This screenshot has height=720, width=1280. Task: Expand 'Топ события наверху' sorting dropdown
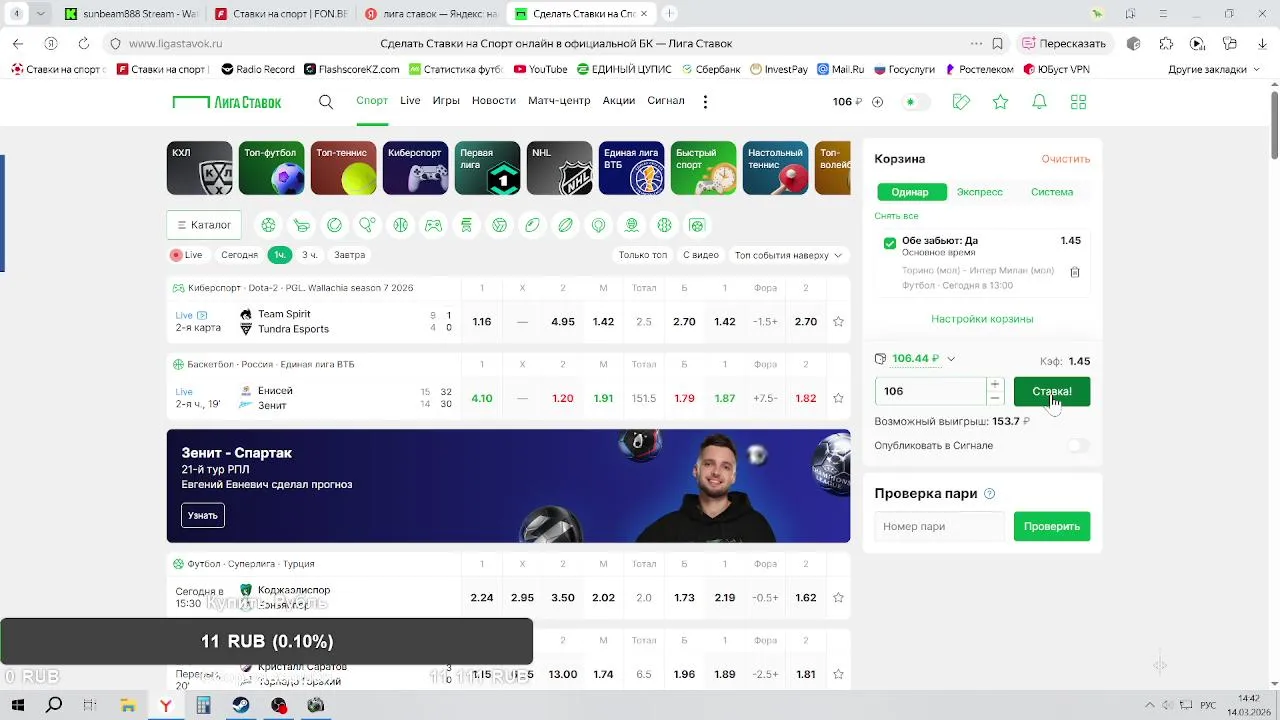[788, 255]
